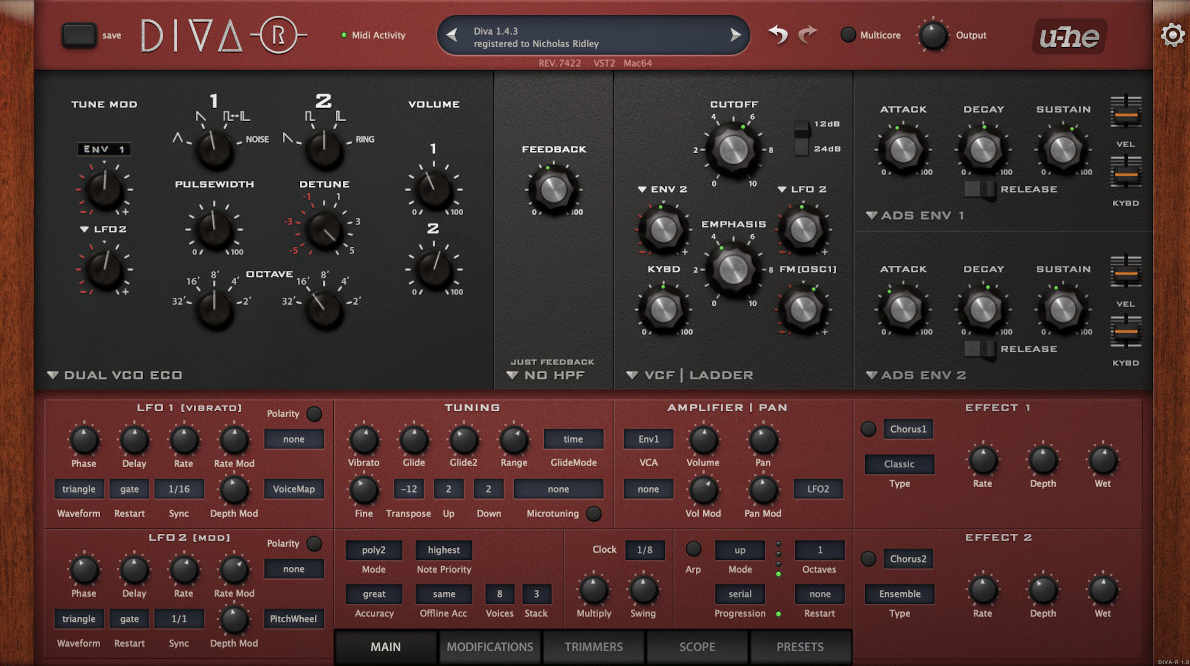The image size is (1190, 666).
Task: Click the Pulsewidth knob
Action: [214, 229]
